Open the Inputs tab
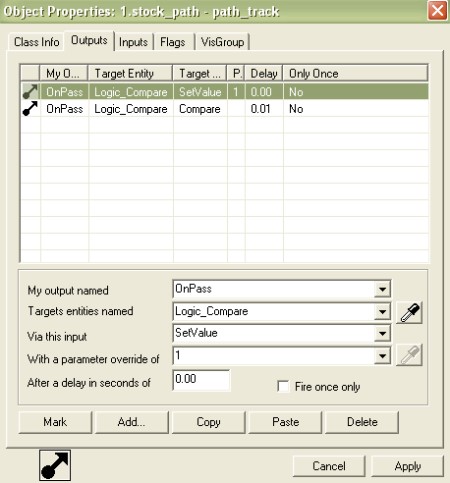 tap(133, 42)
